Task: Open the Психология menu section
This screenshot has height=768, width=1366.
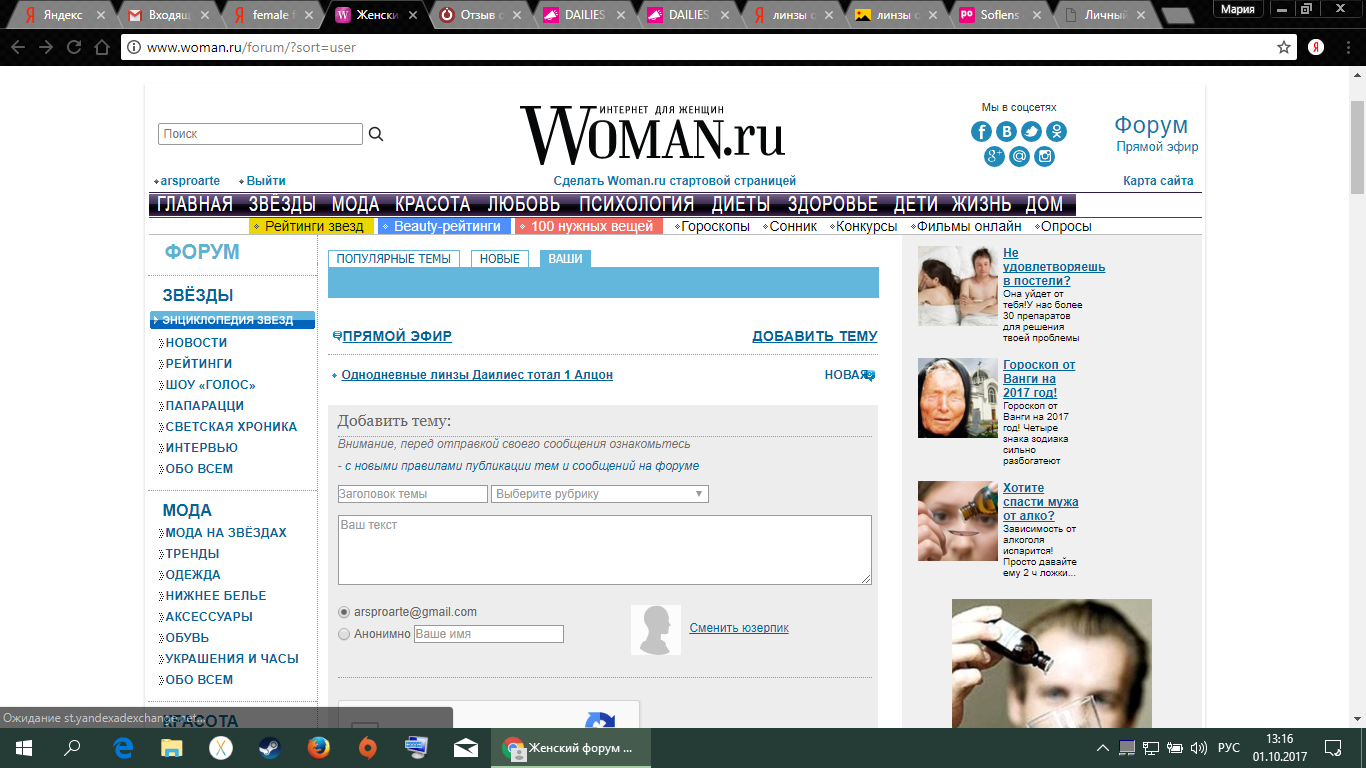Action: pyautogui.click(x=636, y=204)
